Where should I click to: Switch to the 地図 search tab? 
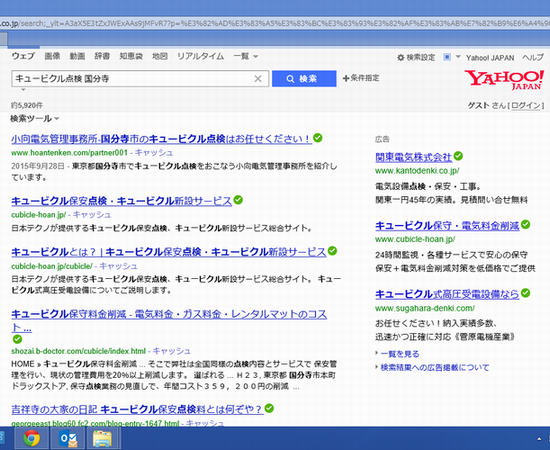(x=160, y=56)
